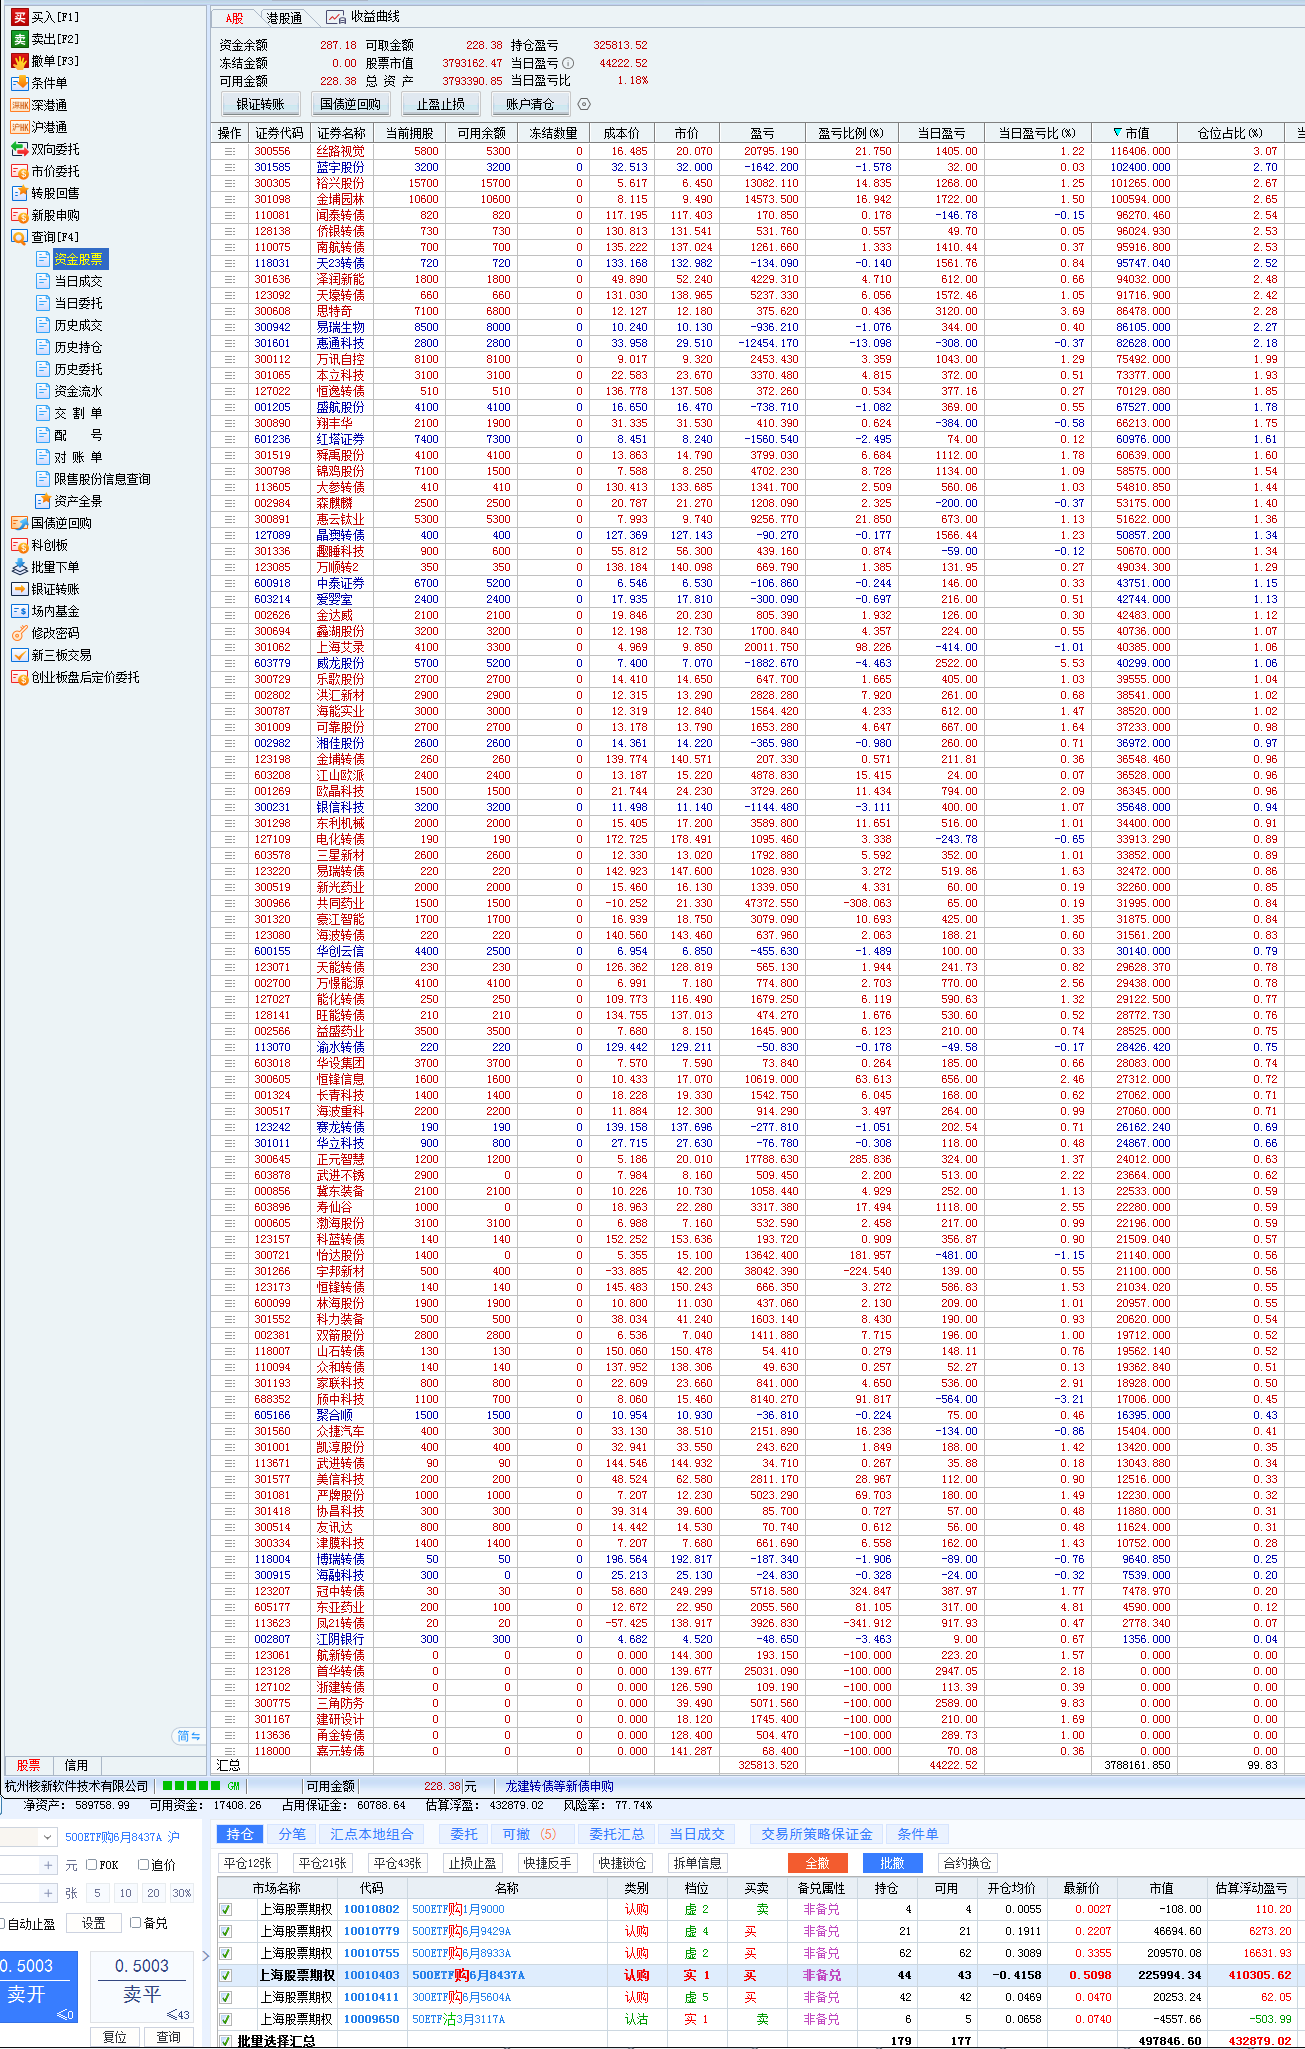1305x2049 pixels.
Task: Click the 快捷反手 button
Action: [x=547, y=1863]
